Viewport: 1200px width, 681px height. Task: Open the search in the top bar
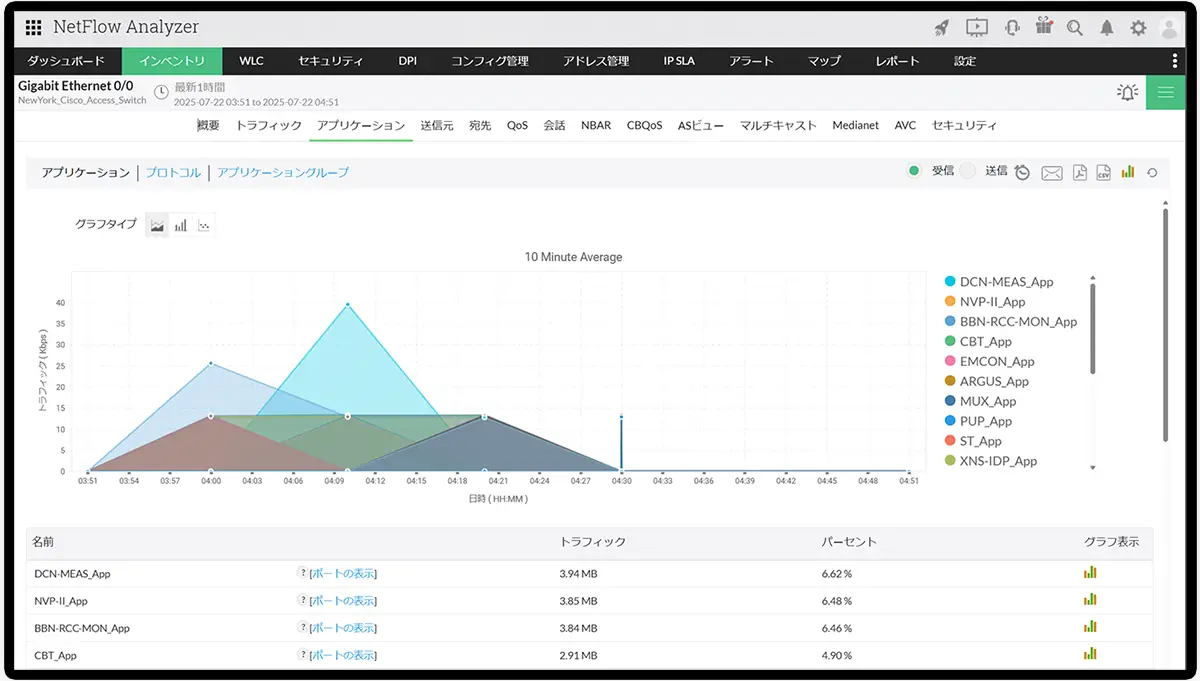1075,27
